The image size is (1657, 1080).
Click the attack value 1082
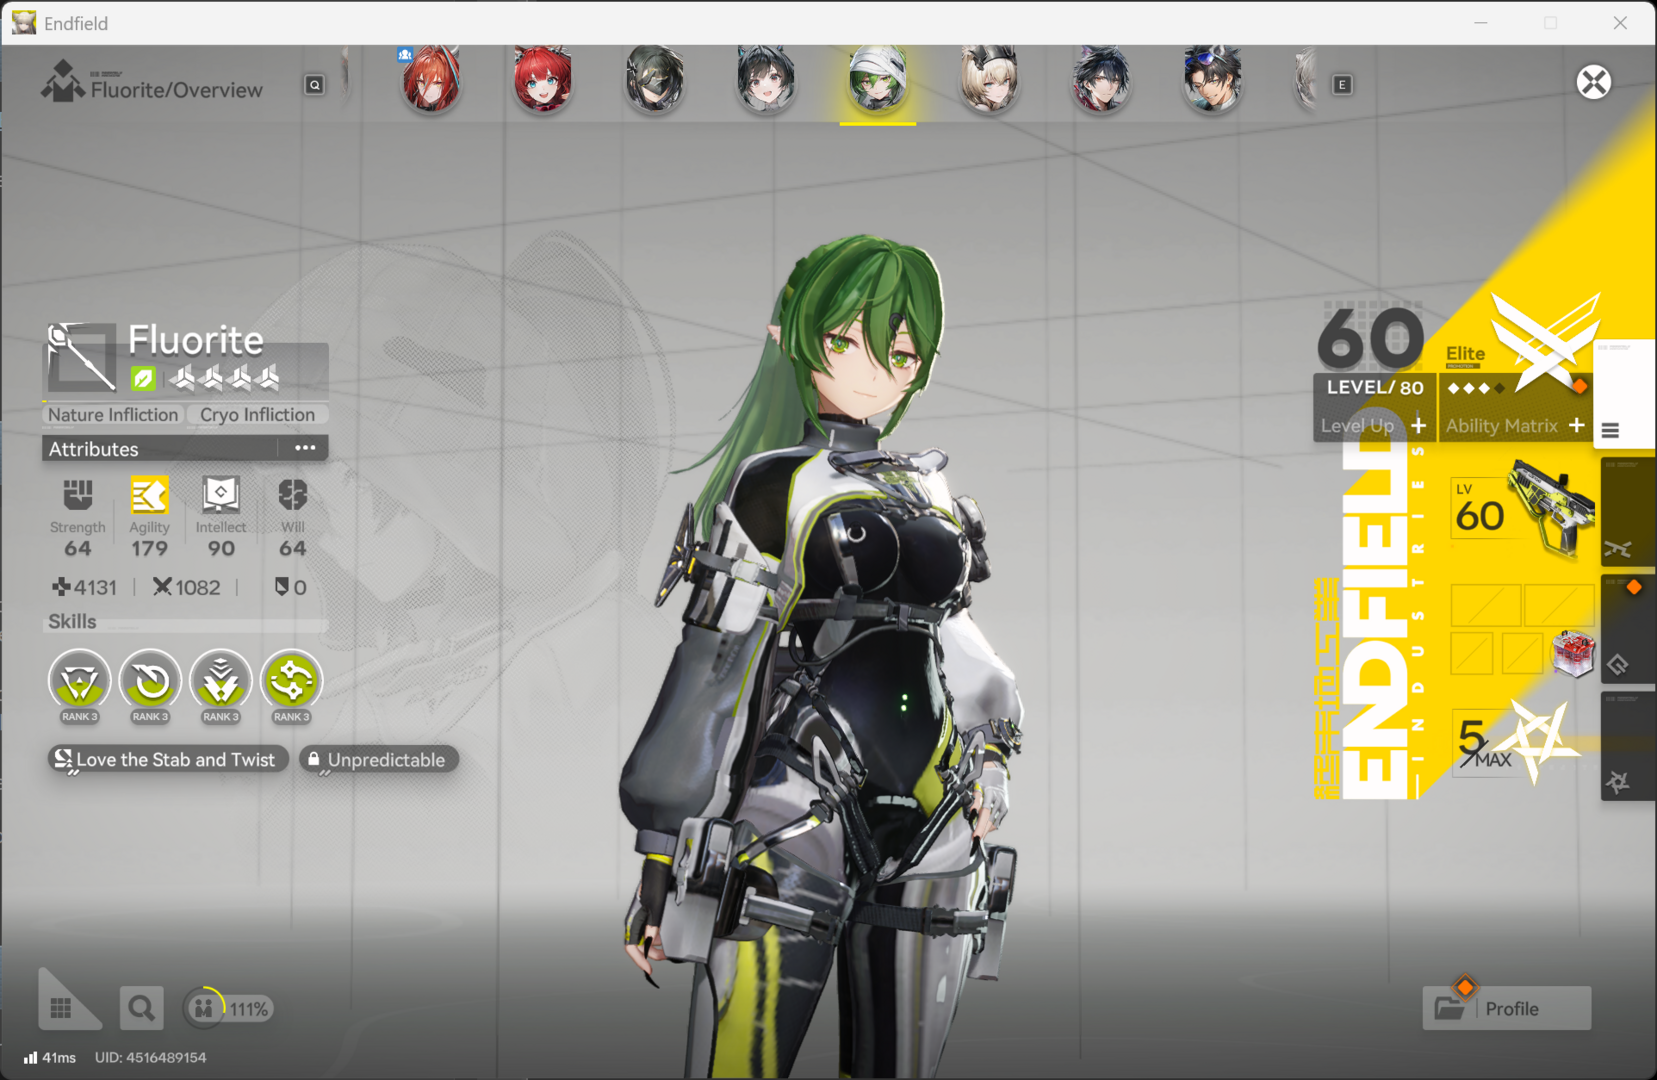point(187,587)
